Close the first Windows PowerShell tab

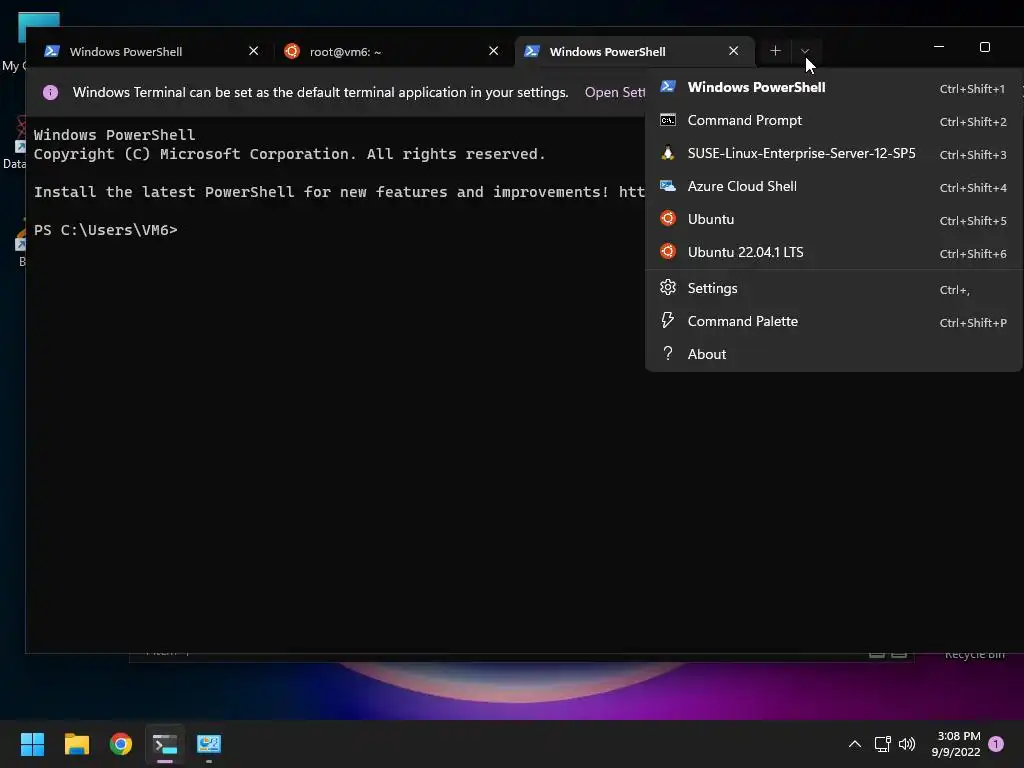253,51
